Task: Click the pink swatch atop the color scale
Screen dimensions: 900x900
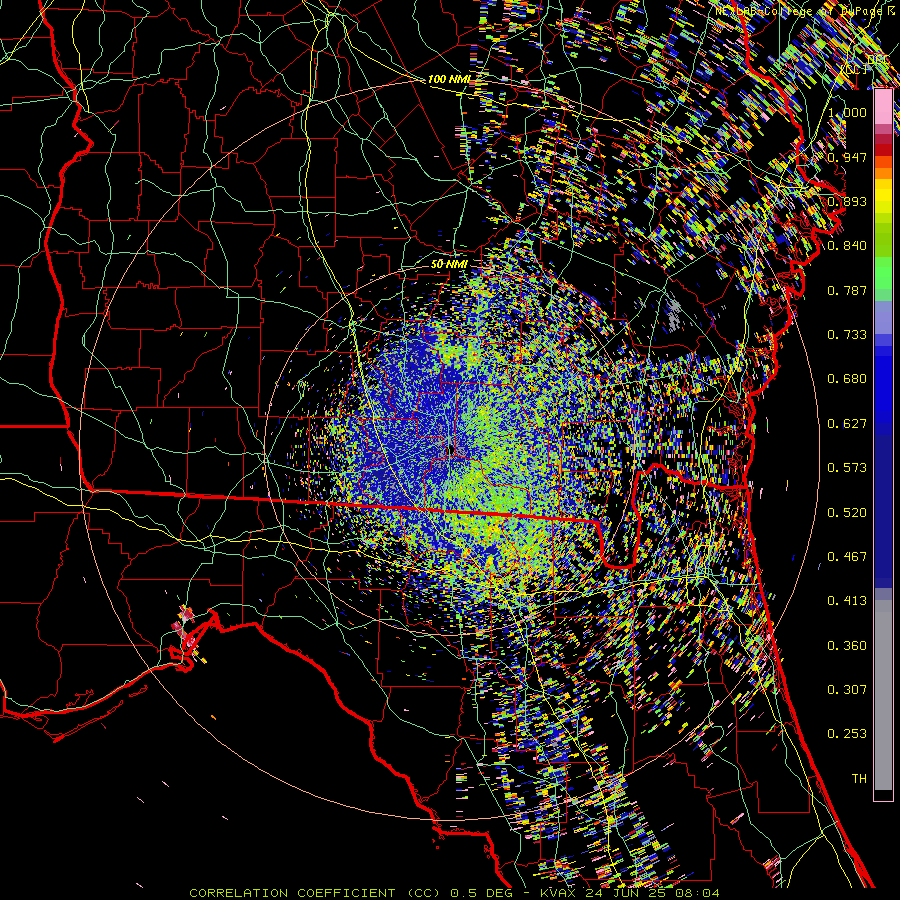Action: [883, 107]
